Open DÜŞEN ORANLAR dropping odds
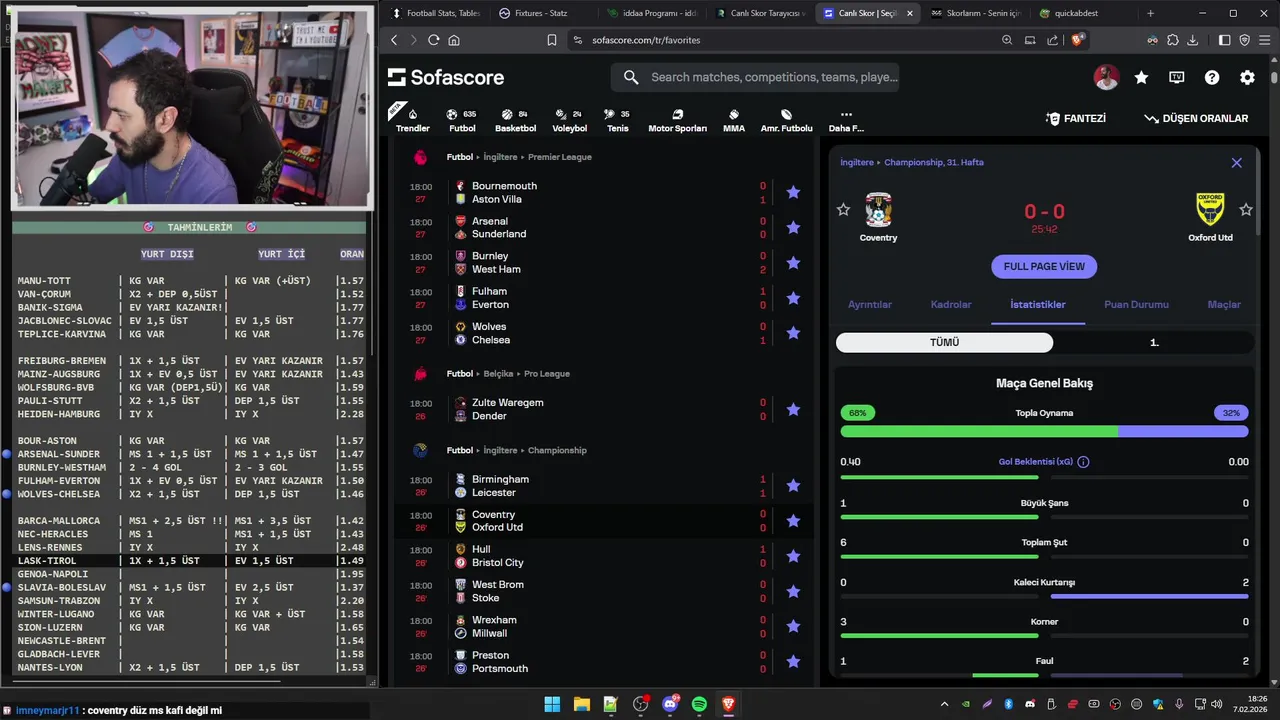Viewport: 1280px width, 720px height. coord(1196,118)
